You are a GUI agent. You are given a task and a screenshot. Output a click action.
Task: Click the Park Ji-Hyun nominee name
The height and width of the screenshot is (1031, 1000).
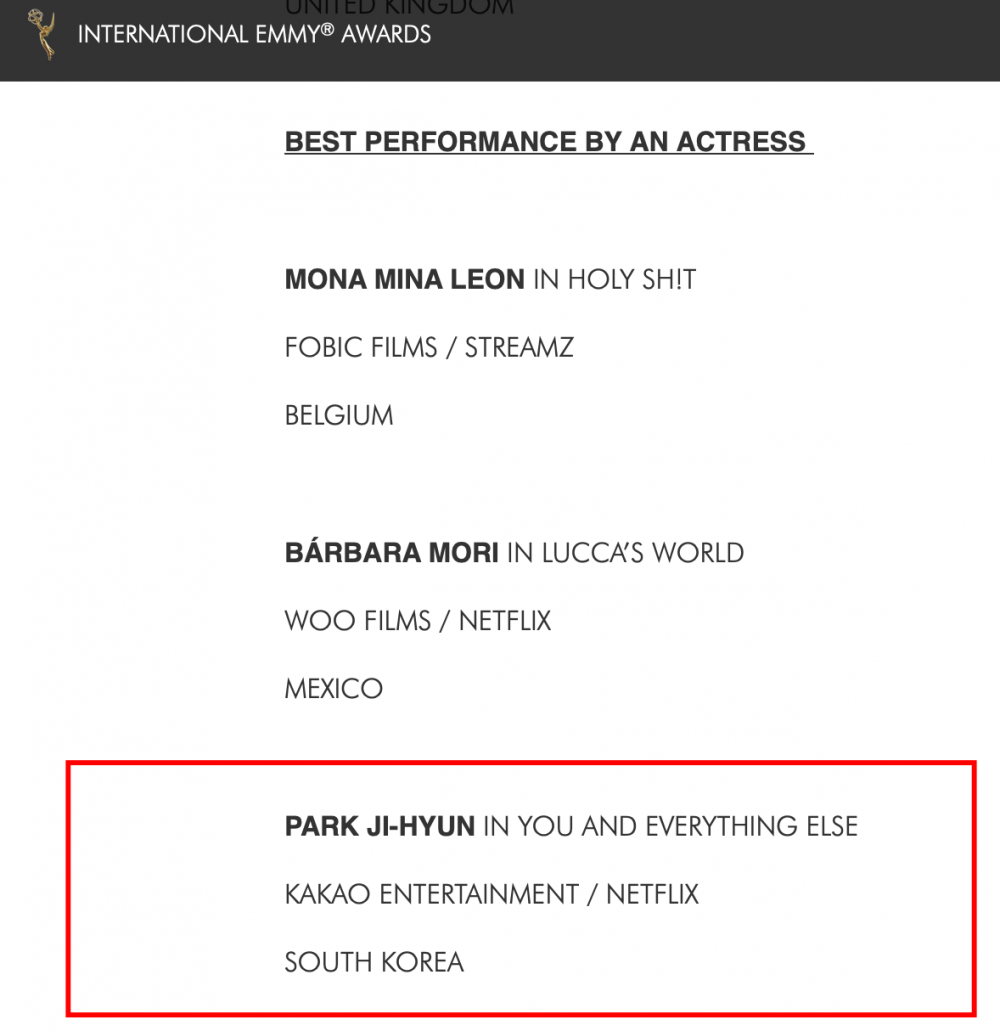coord(379,827)
